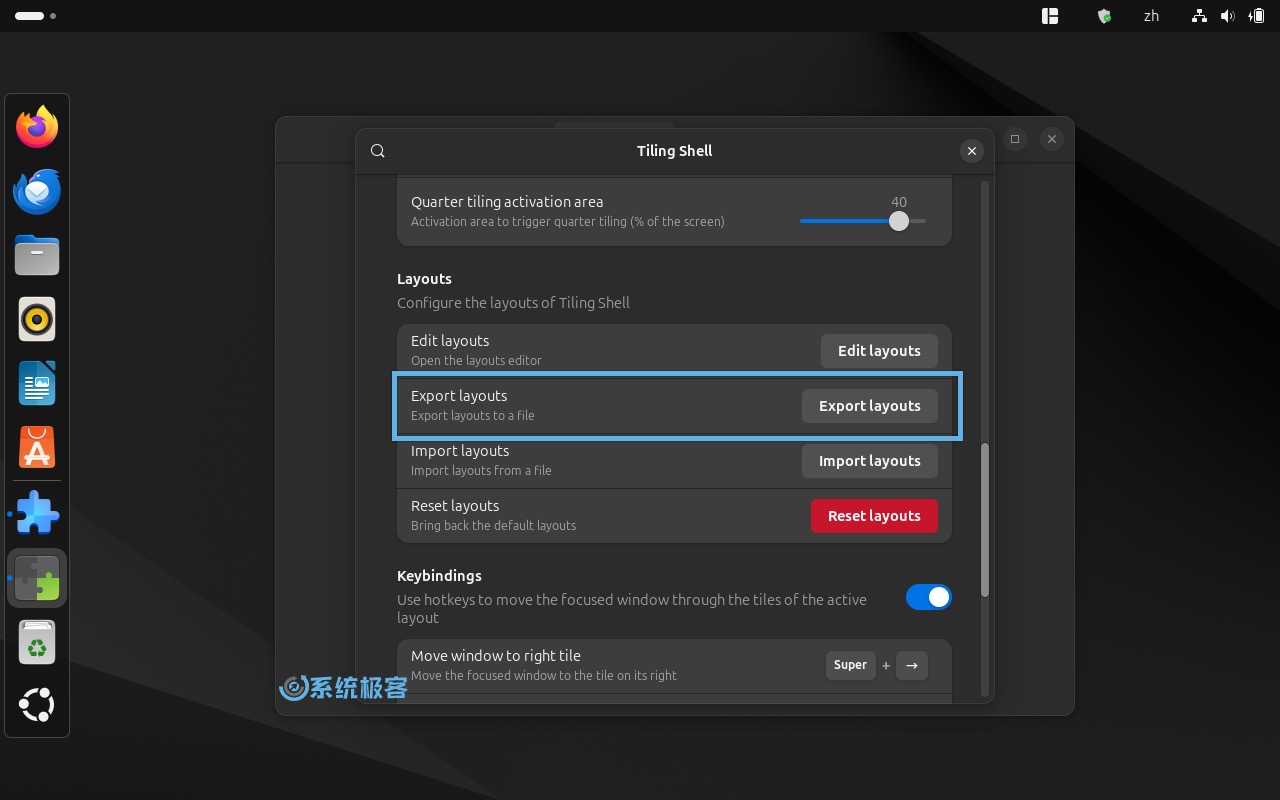Click the Export layouts button
The width and height of the screenshot is (1280, 800).
click(x=870, y=406)
